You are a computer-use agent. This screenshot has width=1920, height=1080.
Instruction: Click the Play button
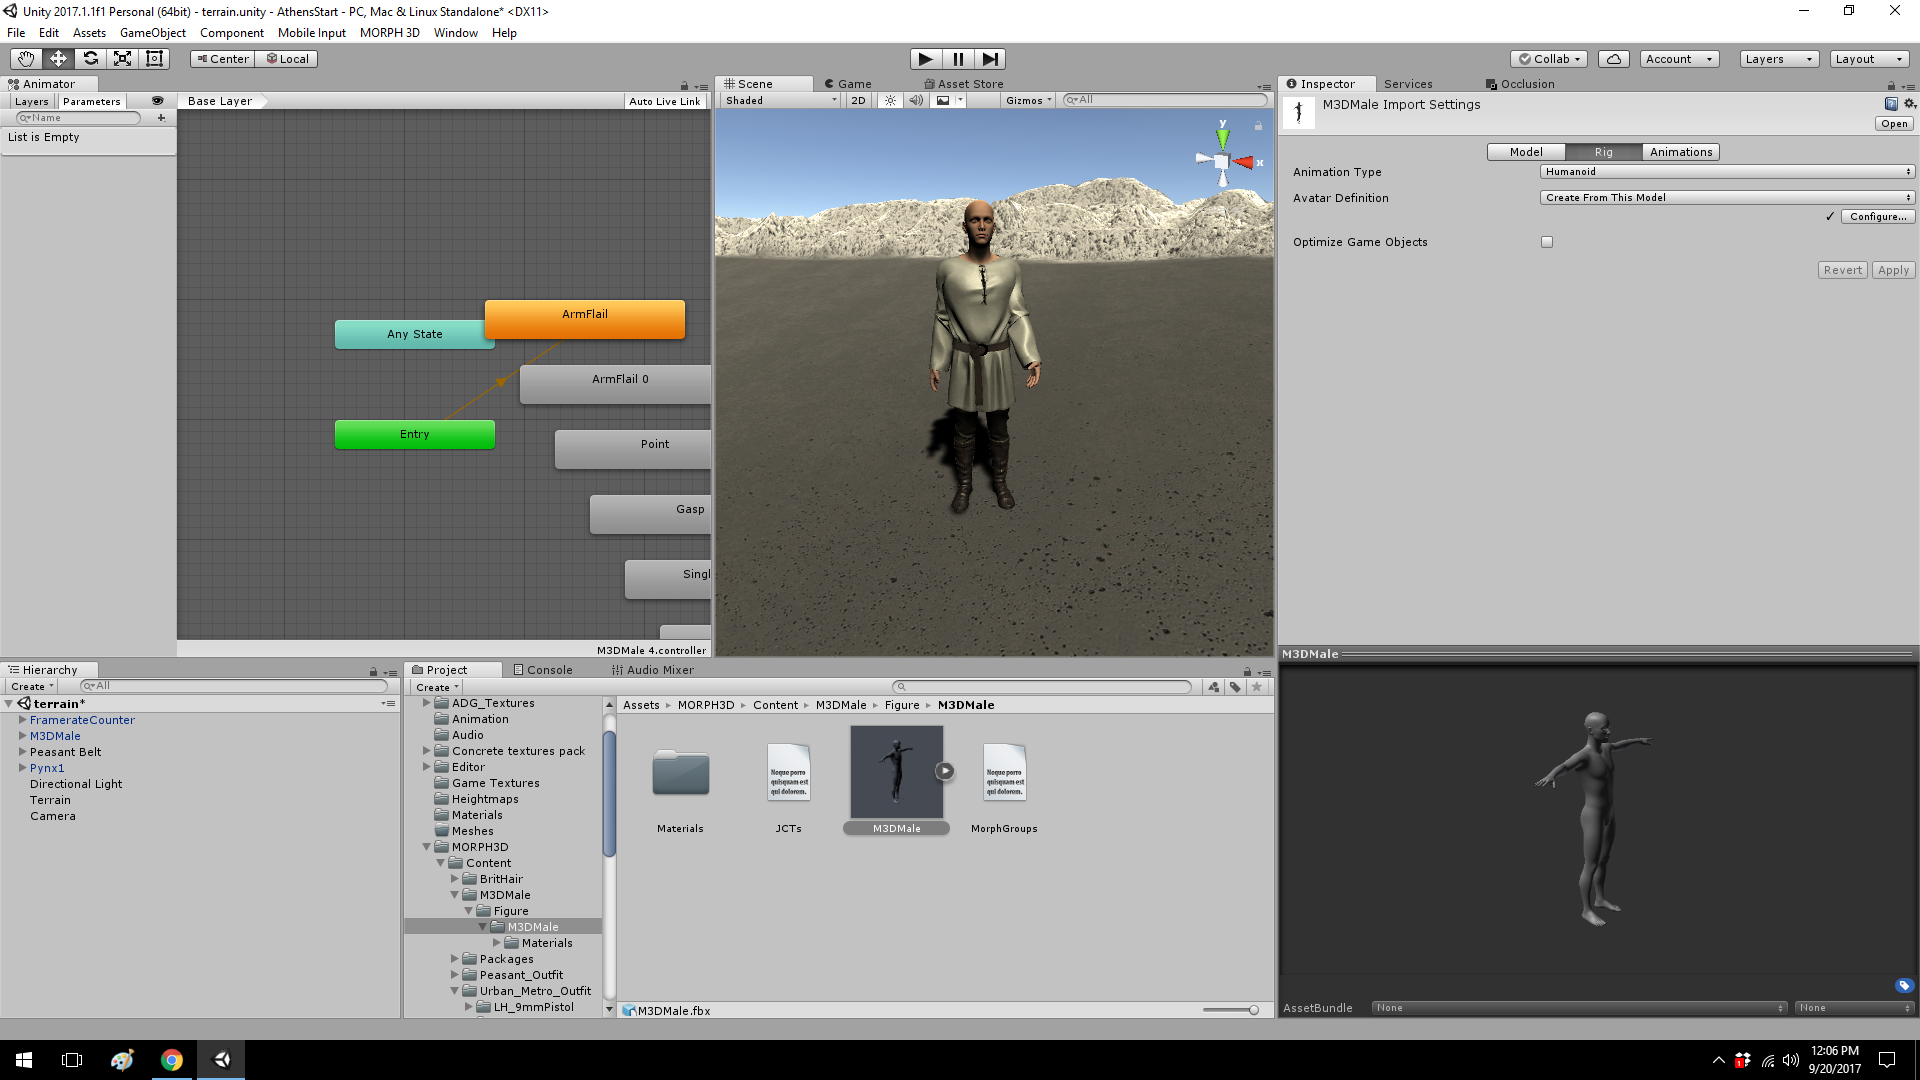[x=926, y=59]
